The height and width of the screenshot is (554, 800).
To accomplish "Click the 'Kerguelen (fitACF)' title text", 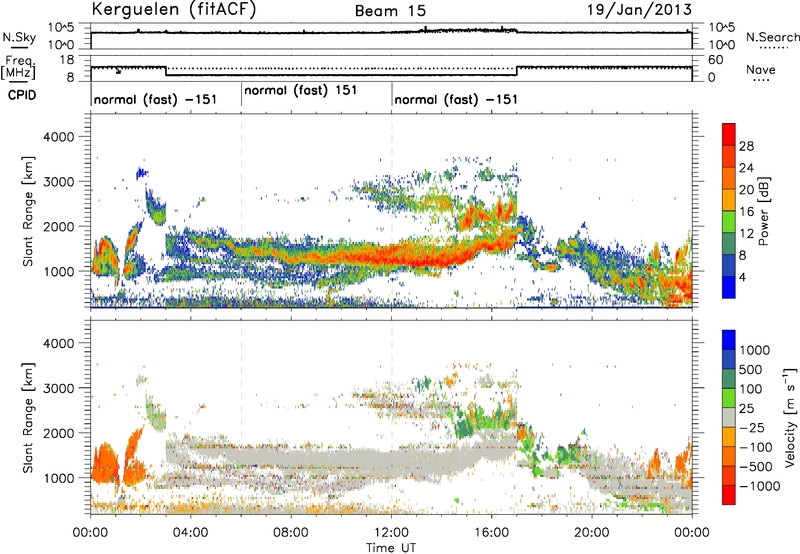I will click(x=173, y=9).
